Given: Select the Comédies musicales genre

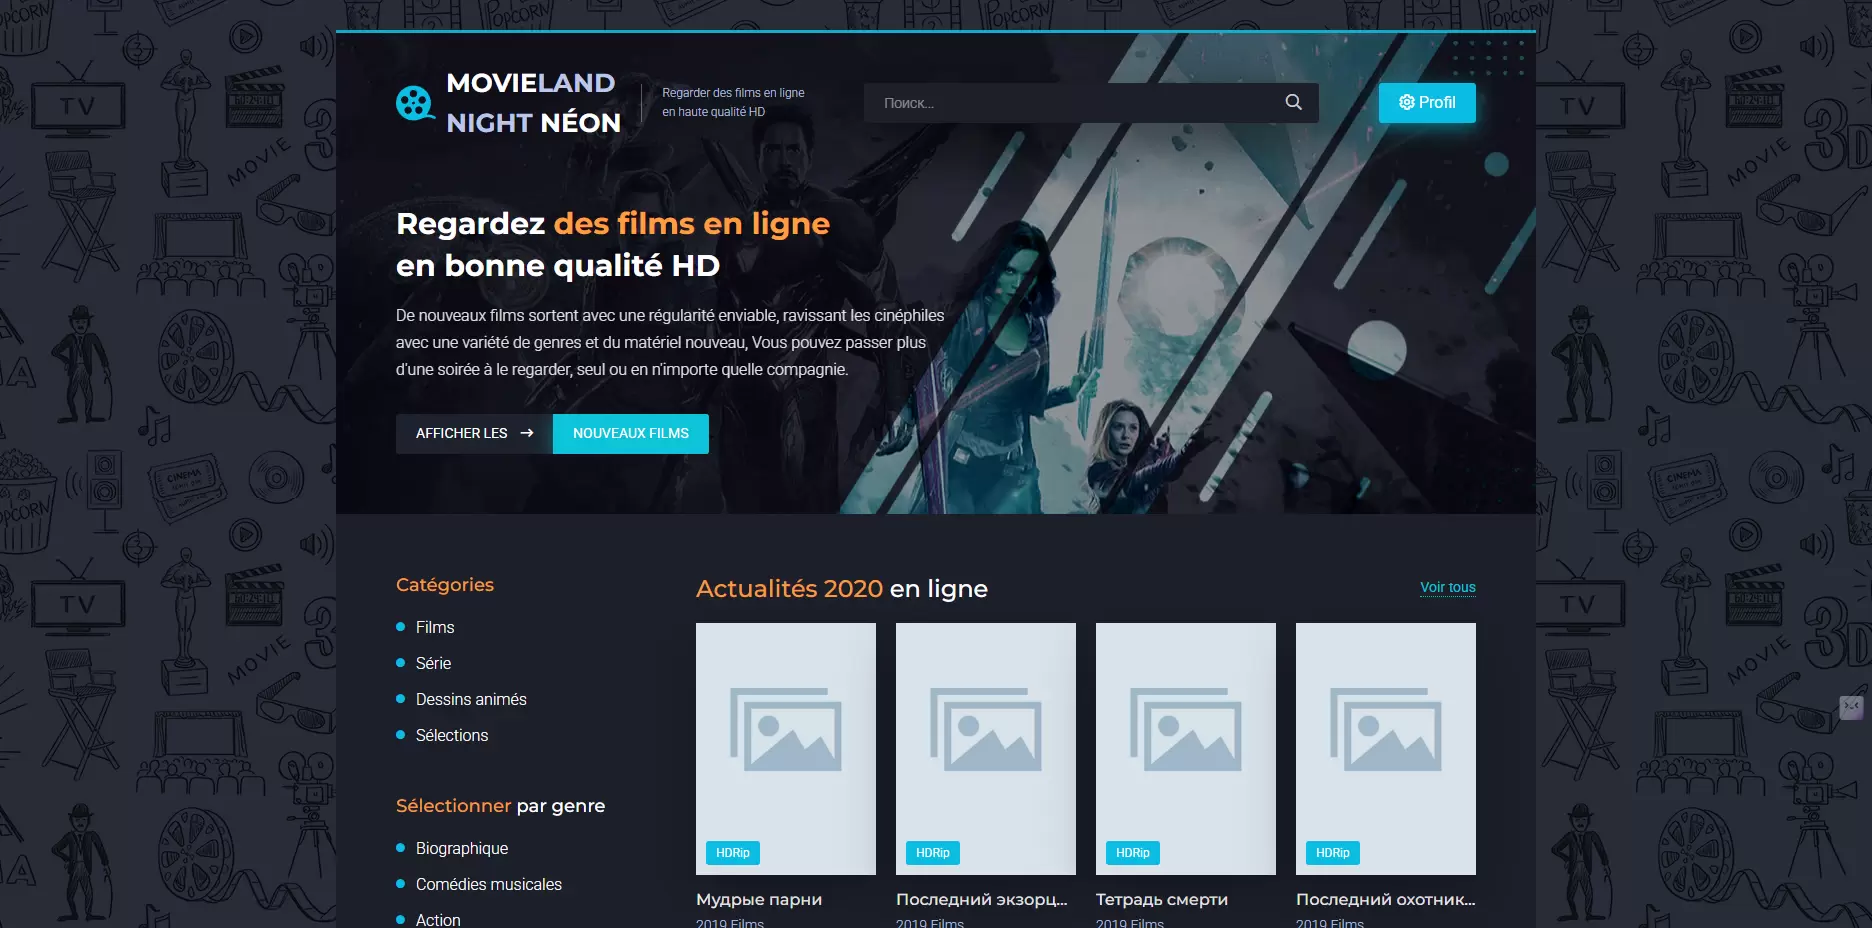Looking at the screenshot, I should (489, 884).
